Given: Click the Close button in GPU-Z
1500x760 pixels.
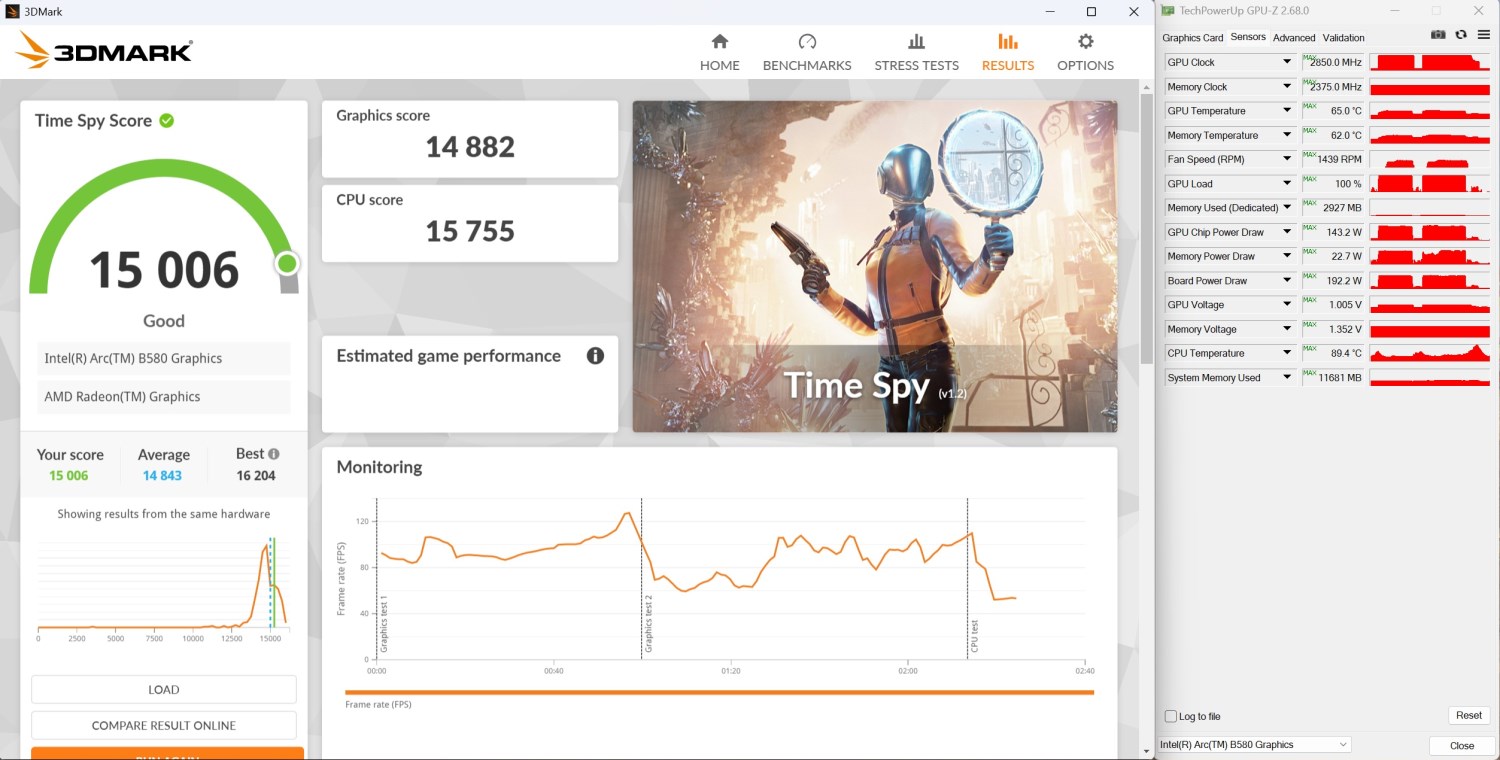Looking at the screenshot, I should coord(1462,746).
